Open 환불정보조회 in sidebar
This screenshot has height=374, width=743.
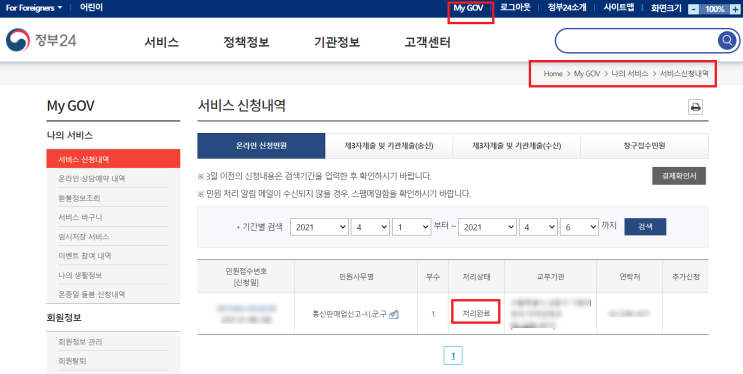pyautogui.click(x=79, y=198)
